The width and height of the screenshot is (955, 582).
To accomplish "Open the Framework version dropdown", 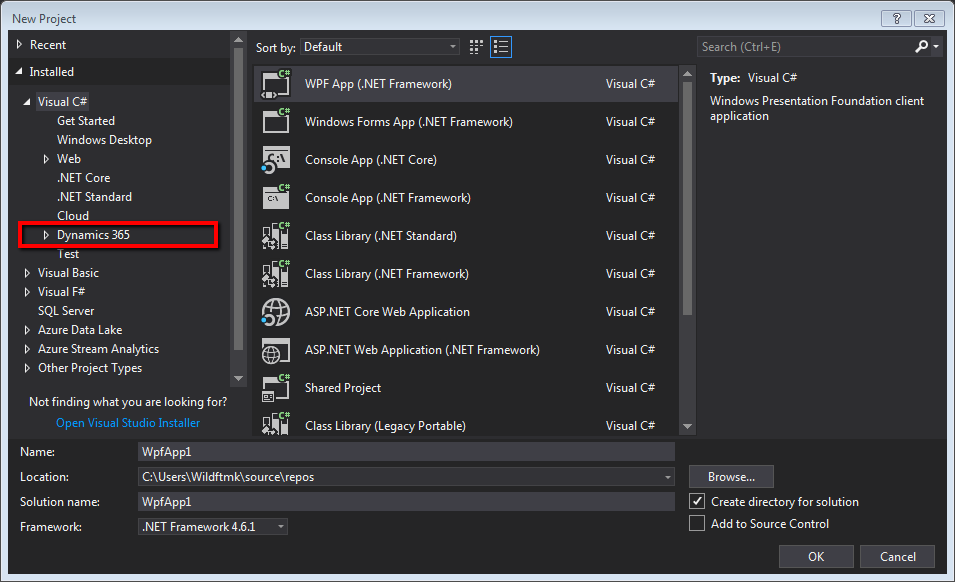I will pyautogui.click(x=213, y=527).
